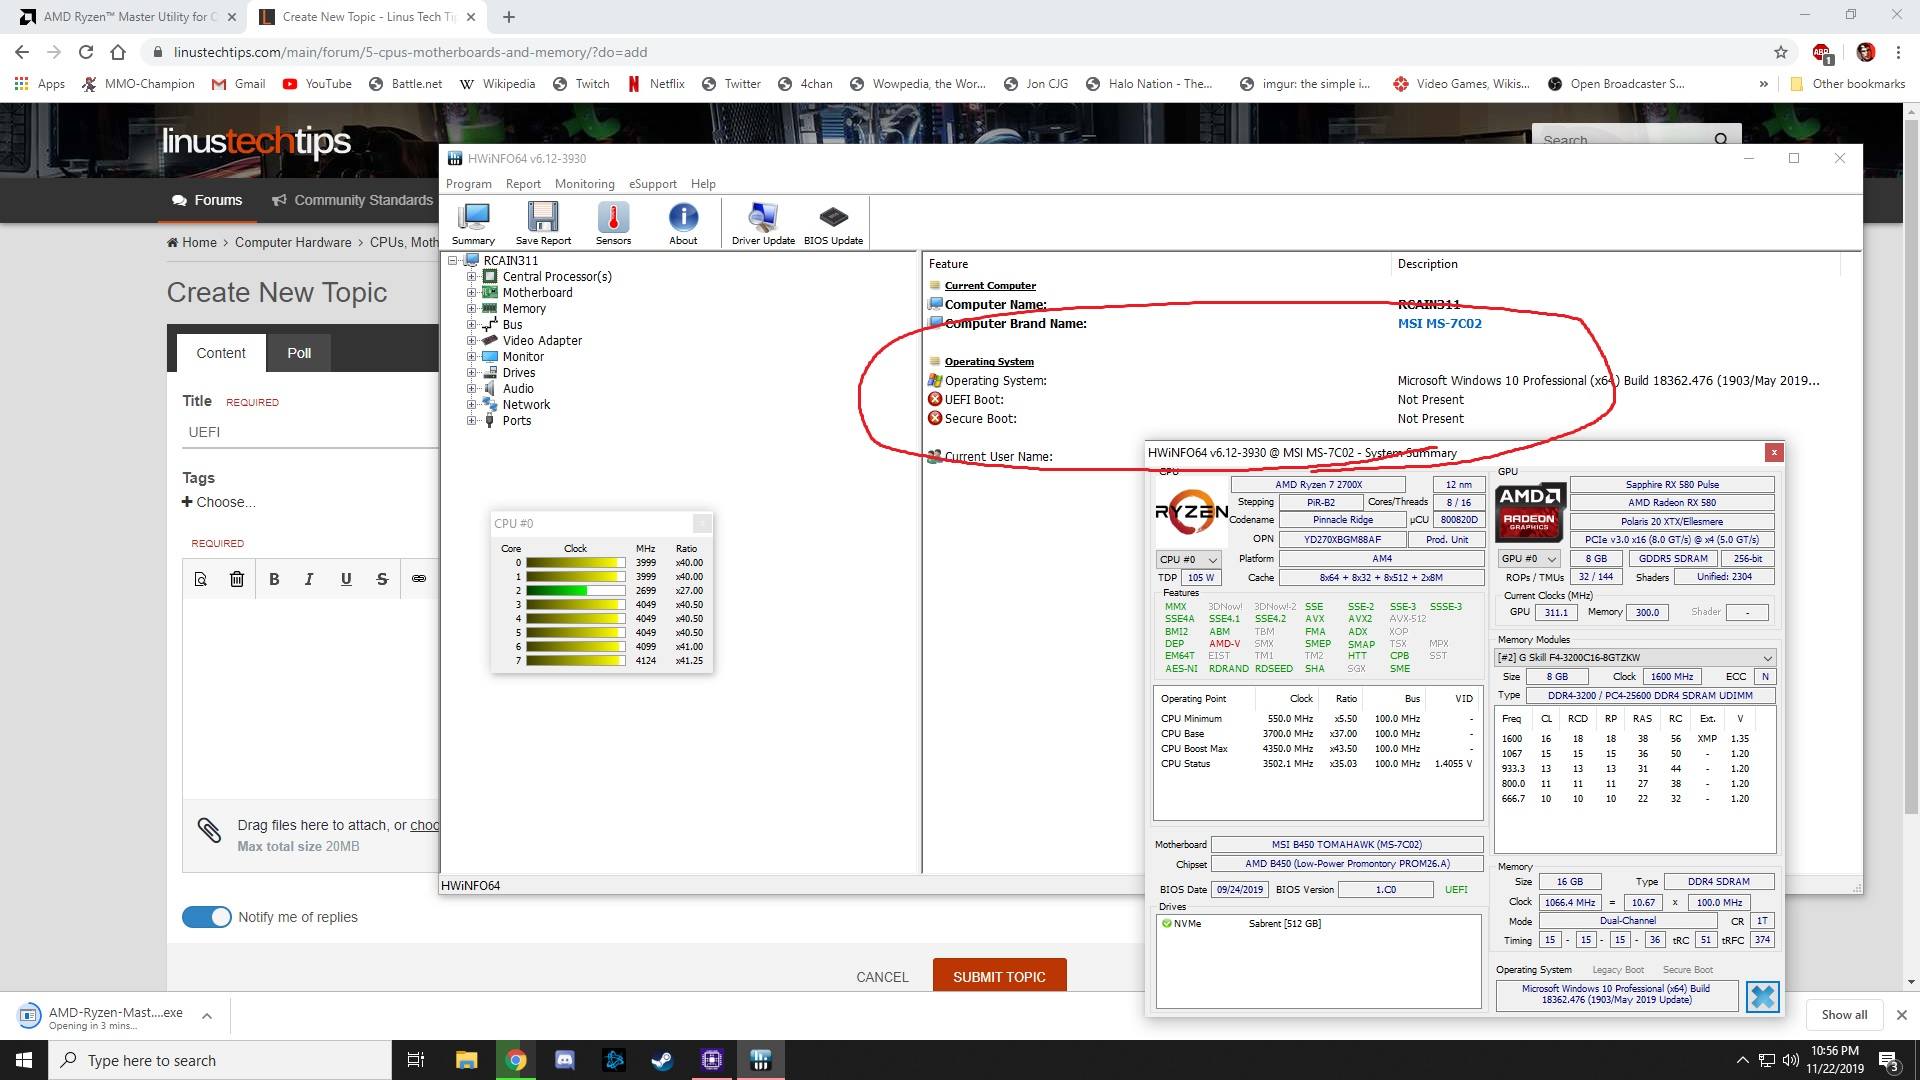This screenshot has width=1920, height=1080.
Task: Toggle the Notify me of replies switch
Action: point(207,917)
